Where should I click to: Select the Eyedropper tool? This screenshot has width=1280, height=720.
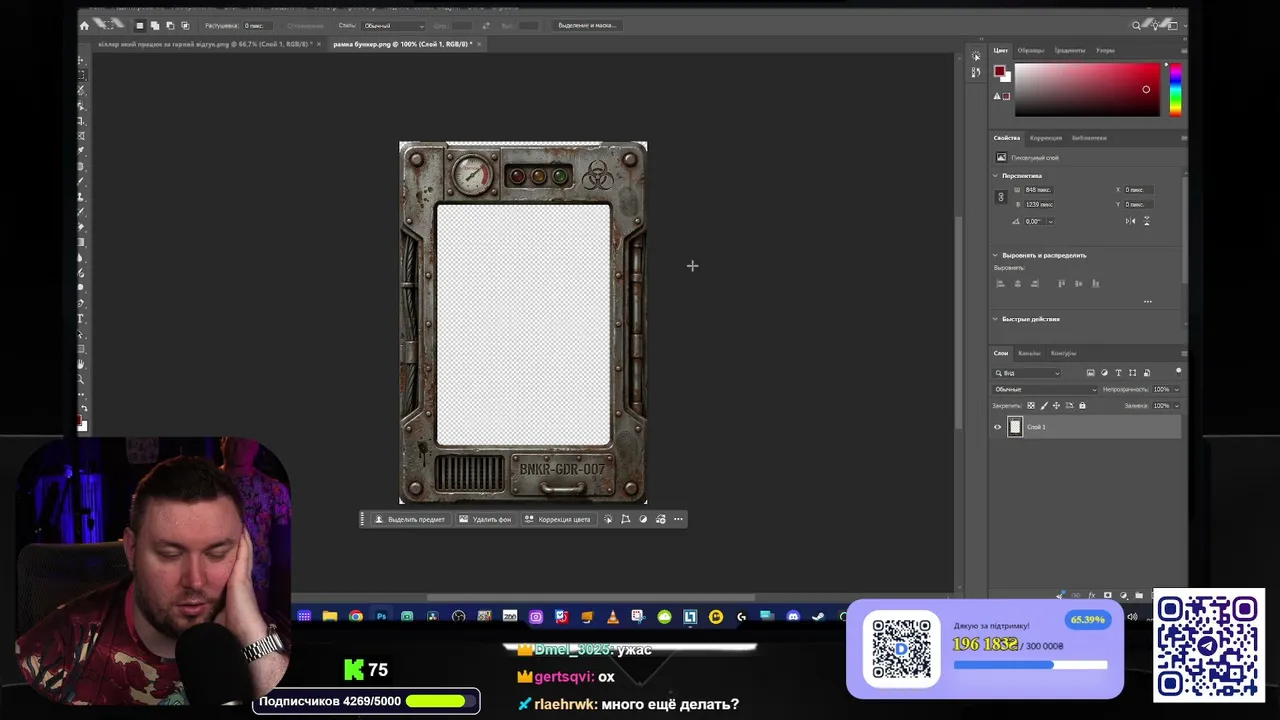[82, 151]
